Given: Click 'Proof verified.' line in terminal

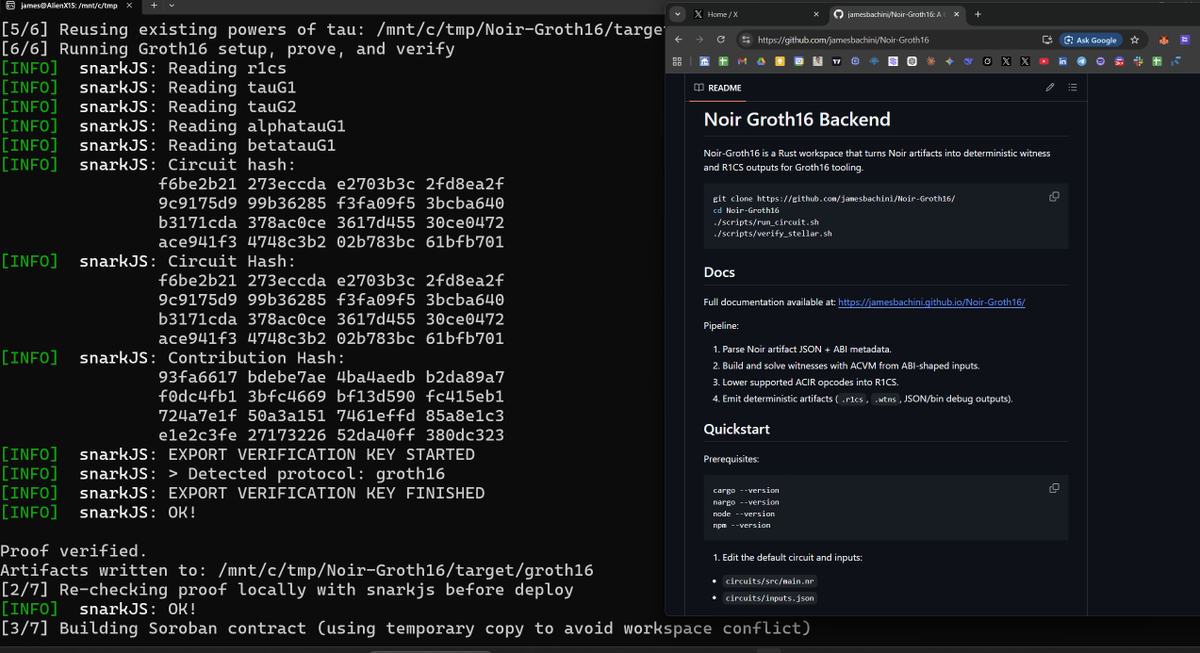Looking at the screenshot, I should 74,551.
